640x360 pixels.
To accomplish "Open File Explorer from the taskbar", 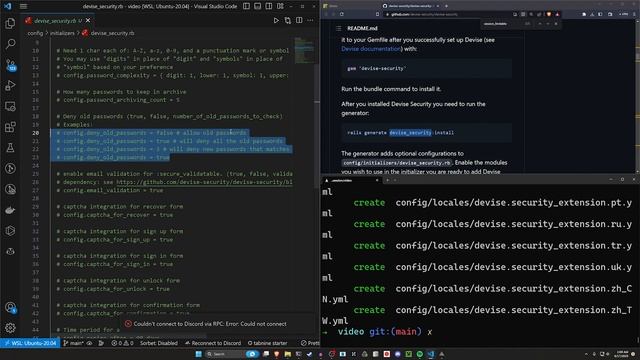I will (x=288, y=354).
